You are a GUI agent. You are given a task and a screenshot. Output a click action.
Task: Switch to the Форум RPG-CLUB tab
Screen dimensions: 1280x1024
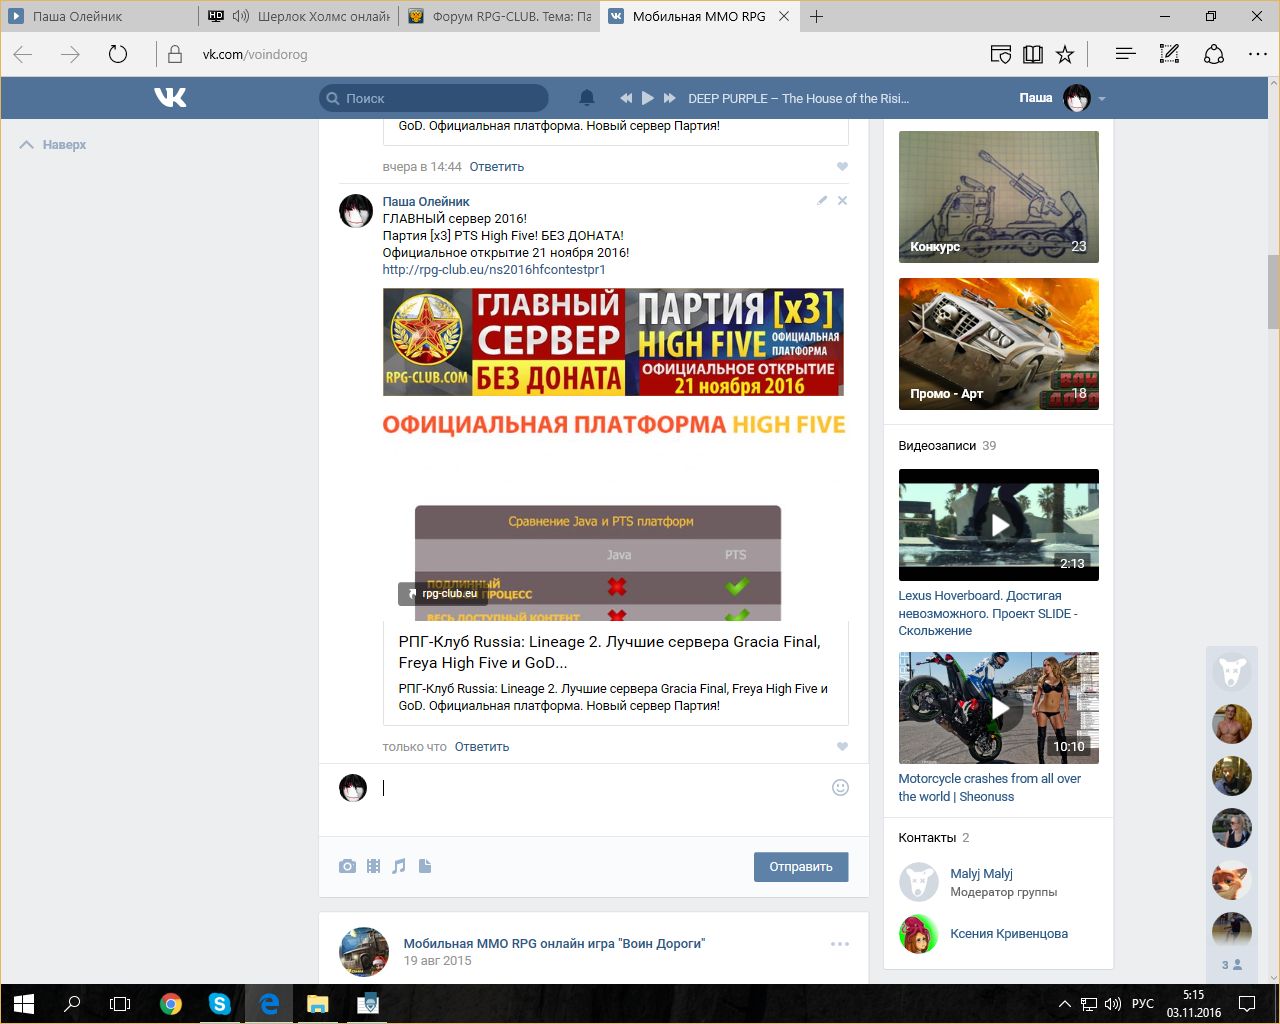point(499,16)
